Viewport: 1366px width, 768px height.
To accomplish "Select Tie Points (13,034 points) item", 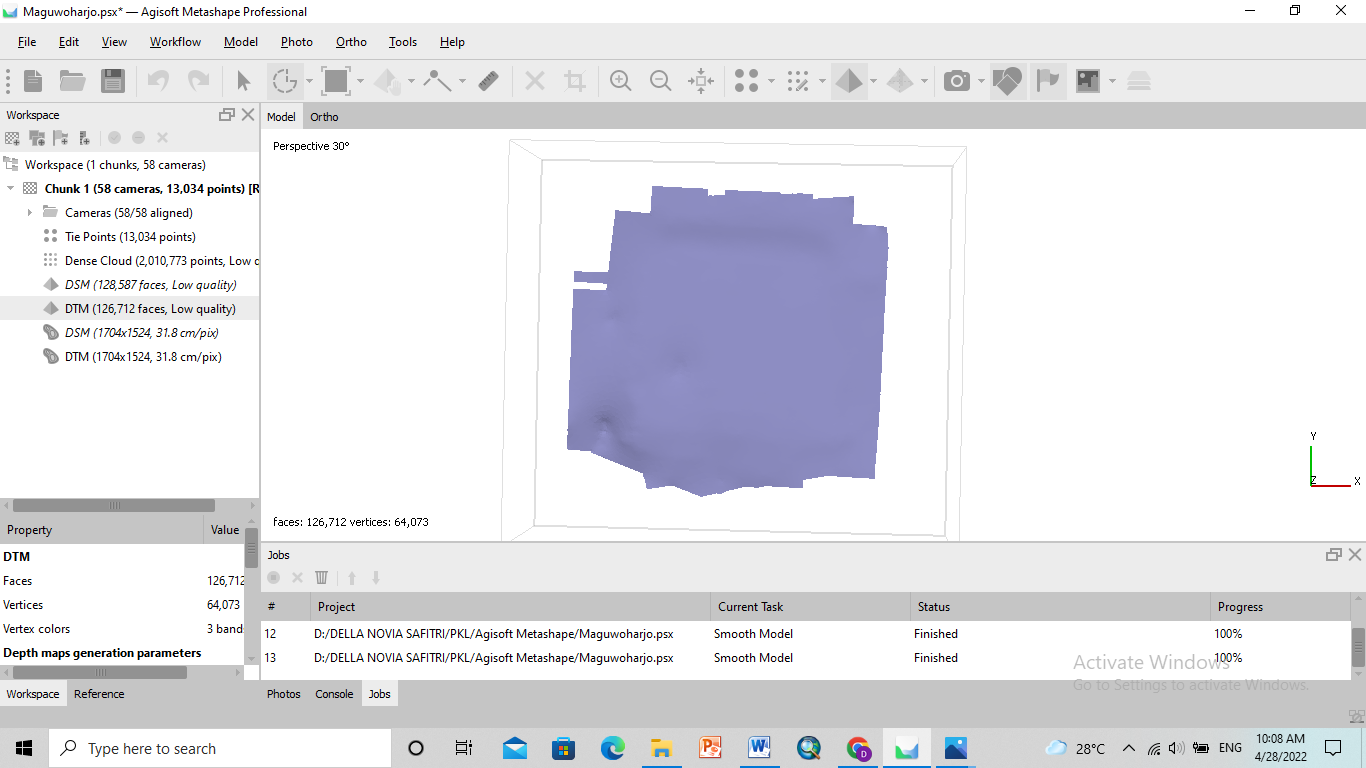I will [130, 237].
